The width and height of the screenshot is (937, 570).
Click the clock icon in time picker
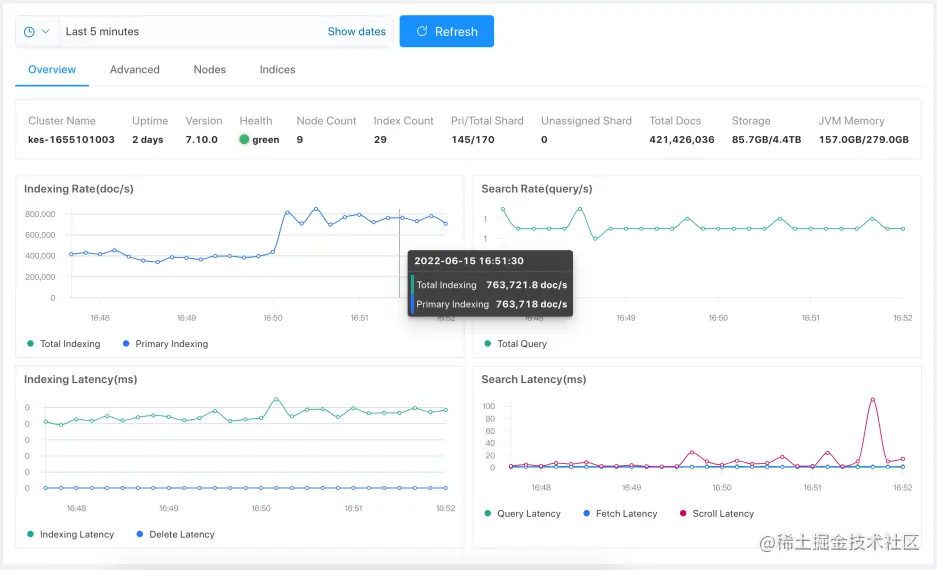(x=29, y=32)
